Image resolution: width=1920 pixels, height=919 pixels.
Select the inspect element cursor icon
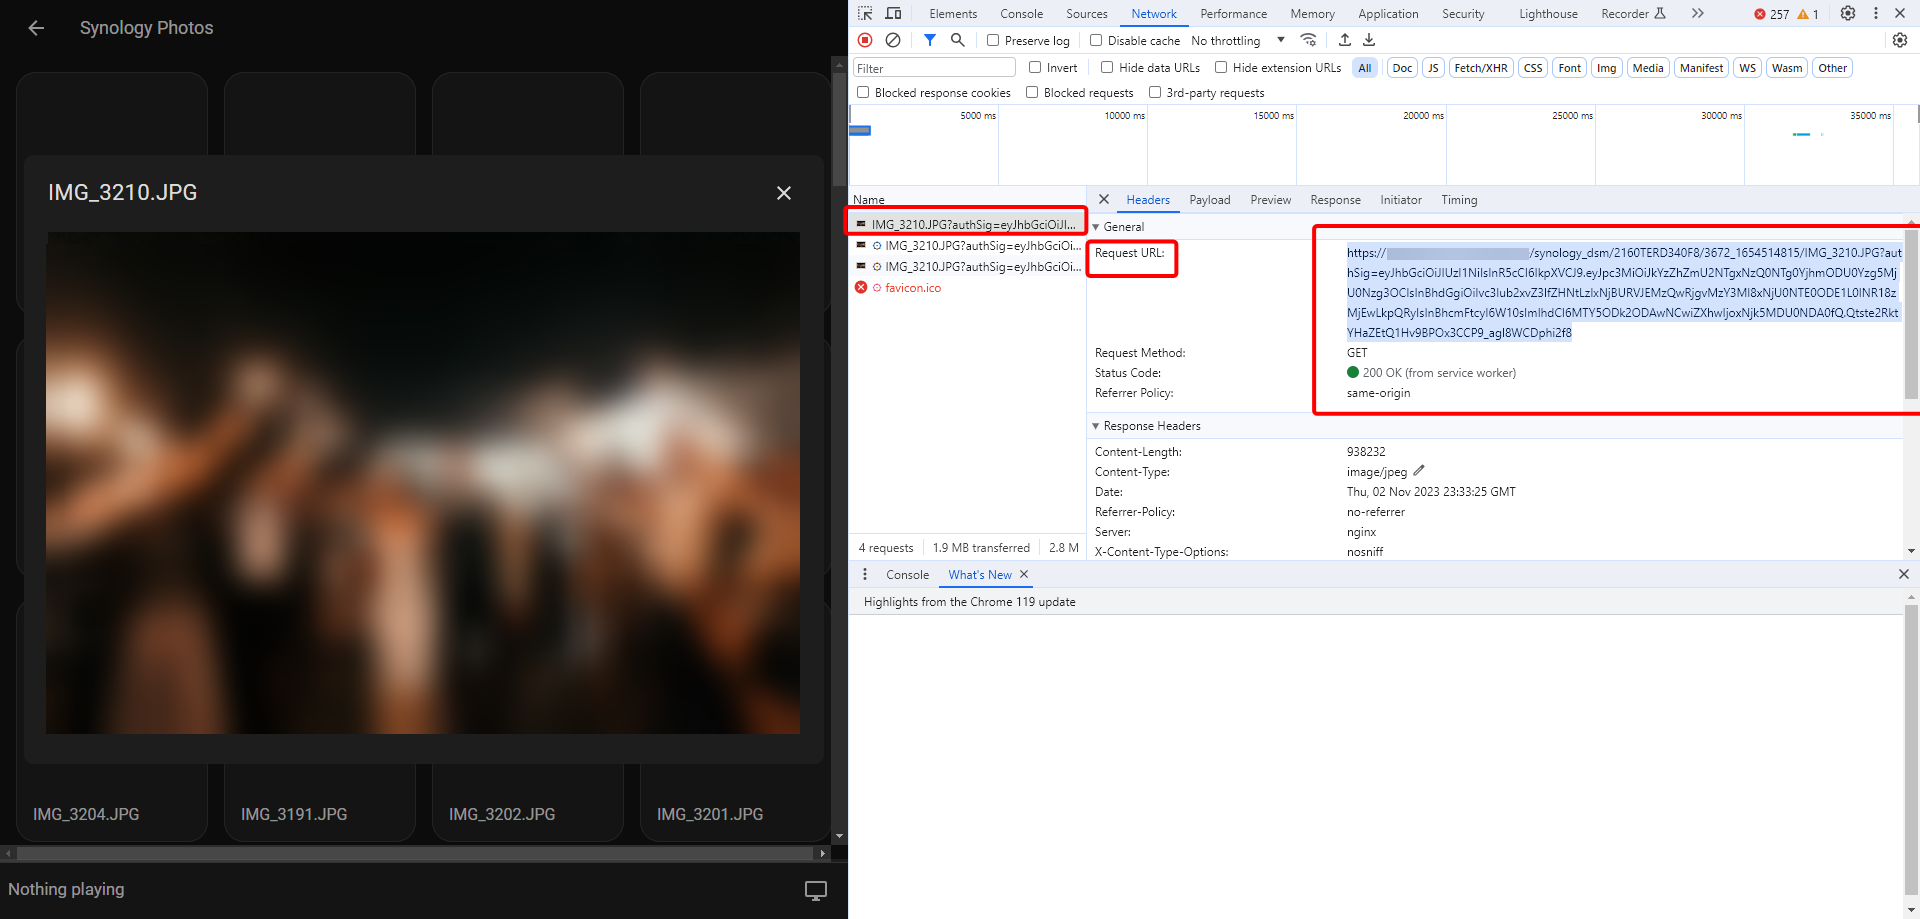(864, 13)
